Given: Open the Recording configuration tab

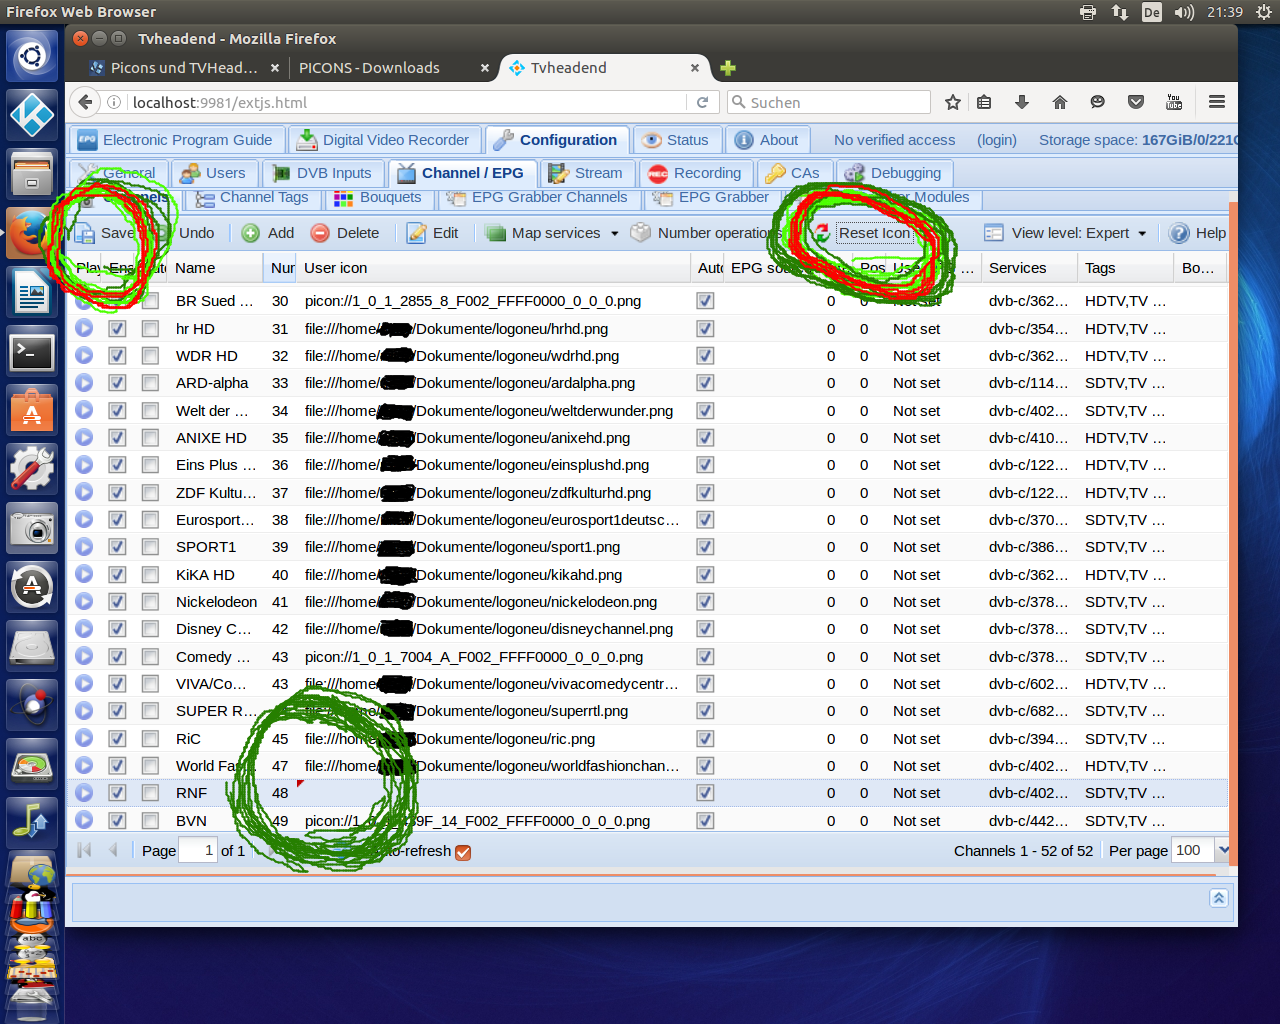Looking at the screenshot, I should (696, 173).
